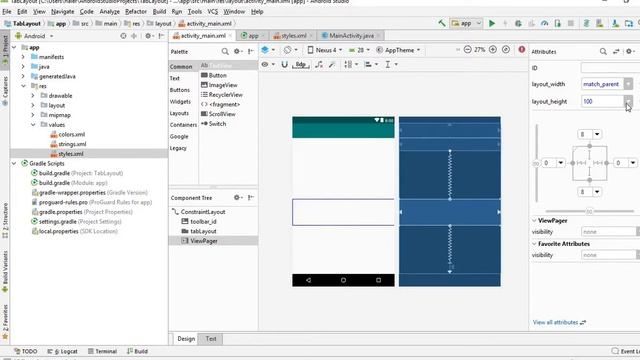Click the Infer Constraints wand icon
The height and width of the screenshot is (360, 640).
coord(332,64)
